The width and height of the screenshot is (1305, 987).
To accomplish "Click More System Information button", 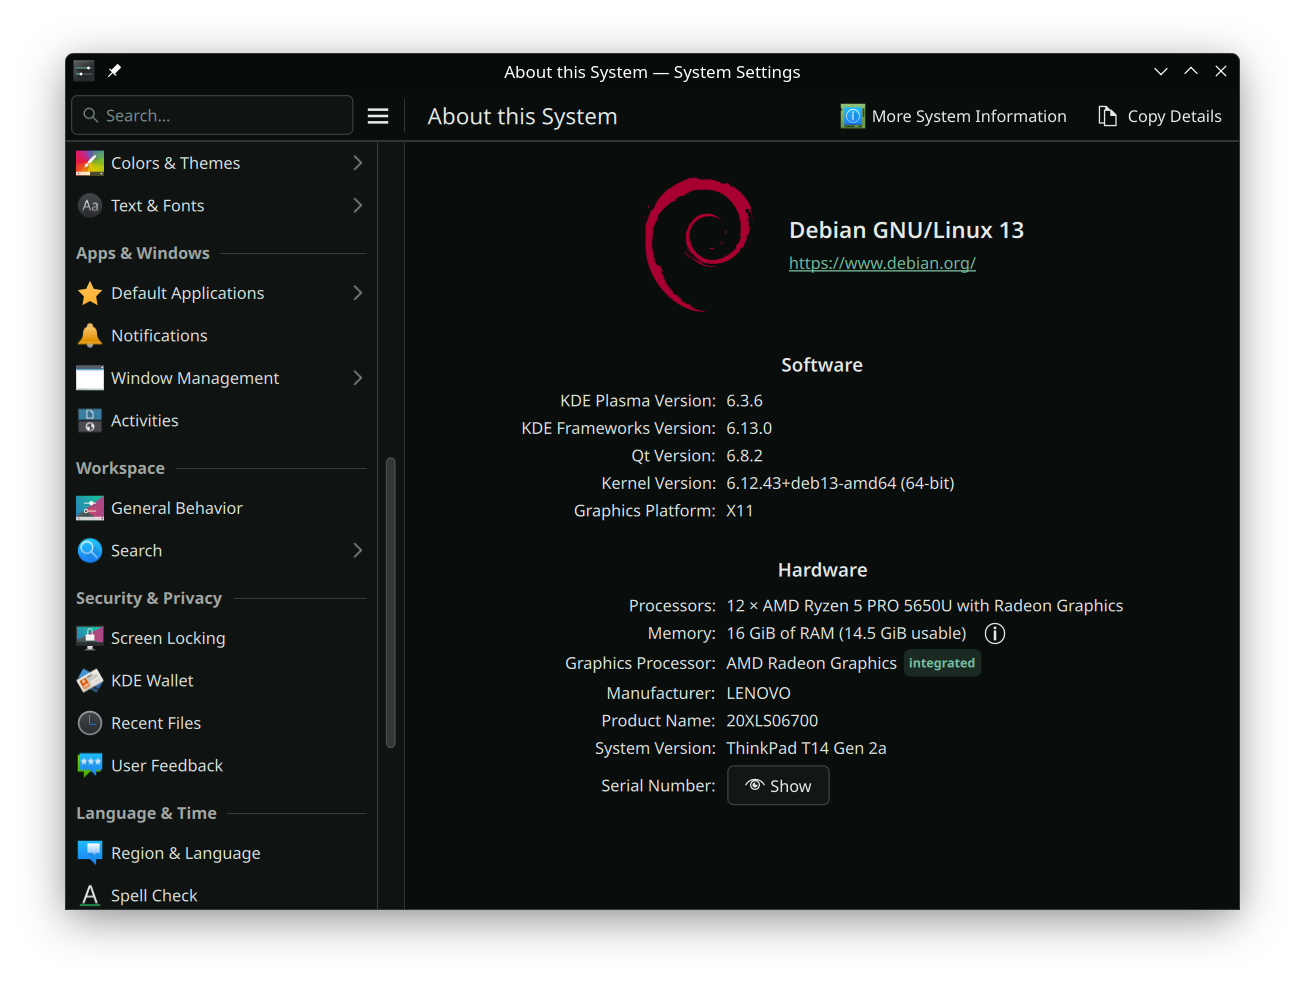I will click(954, 116).
